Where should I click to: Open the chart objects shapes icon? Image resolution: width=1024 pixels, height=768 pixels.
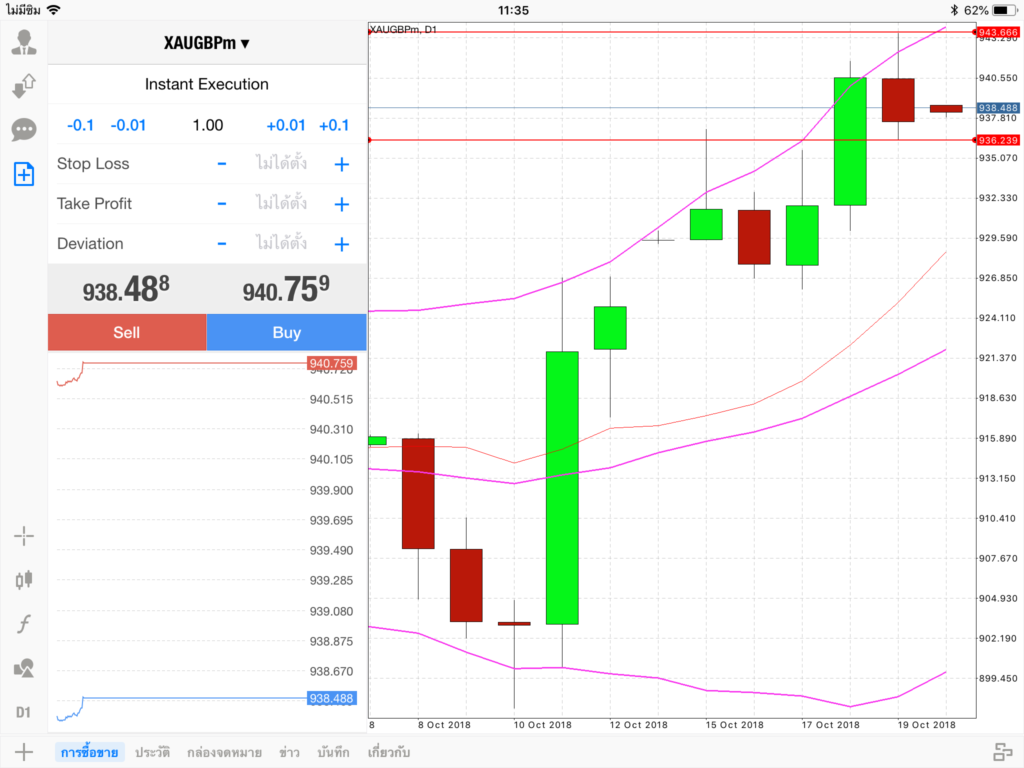coord(24,667)
